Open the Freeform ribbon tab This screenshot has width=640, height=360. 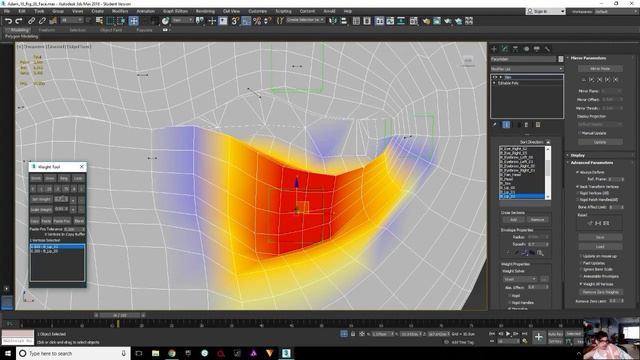[47, 30]
